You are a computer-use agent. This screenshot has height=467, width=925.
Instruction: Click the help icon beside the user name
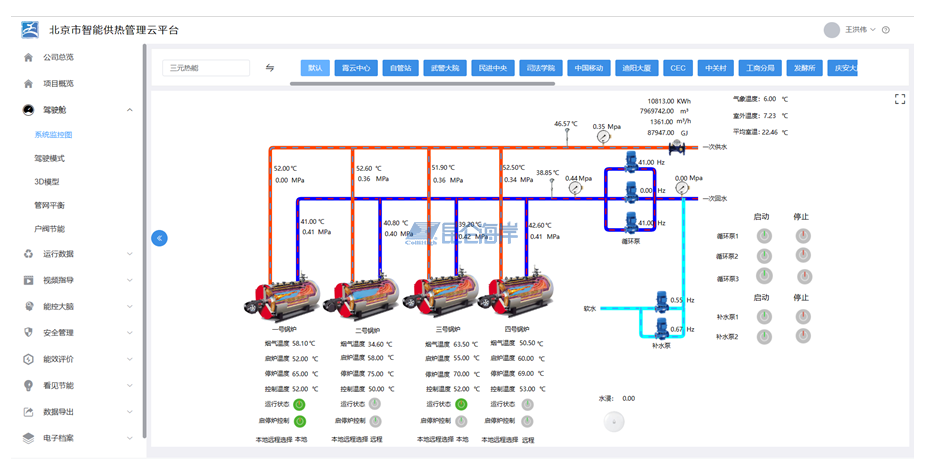tap(886, 30)
